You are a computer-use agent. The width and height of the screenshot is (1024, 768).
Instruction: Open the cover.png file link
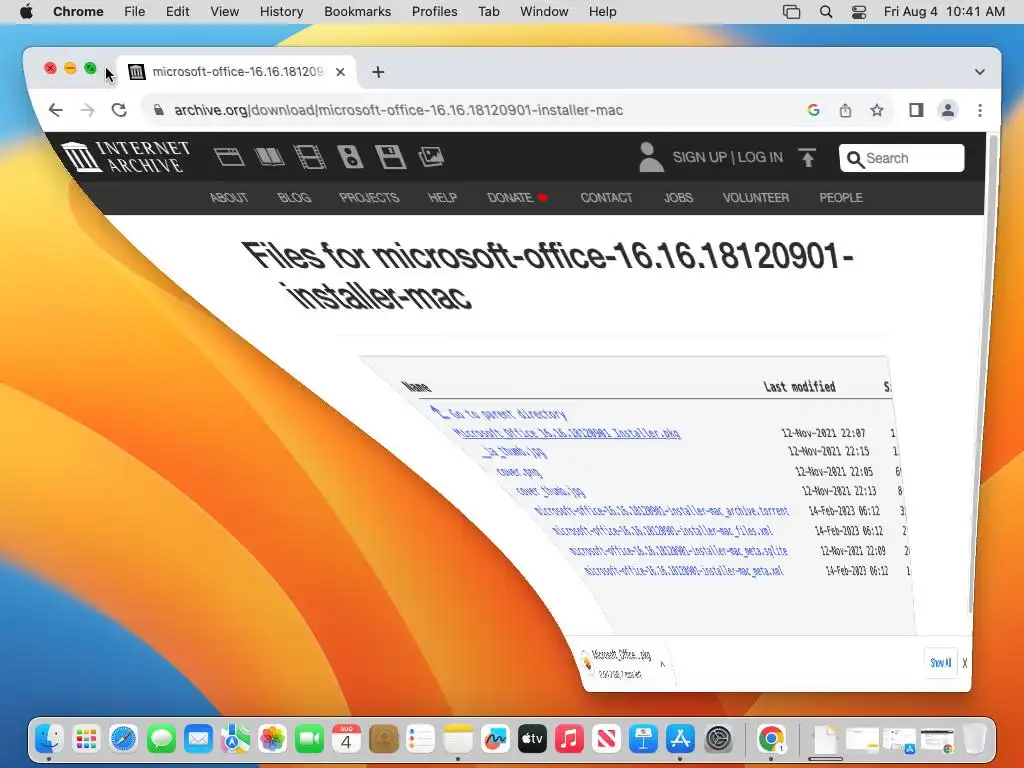click(519, 471)
